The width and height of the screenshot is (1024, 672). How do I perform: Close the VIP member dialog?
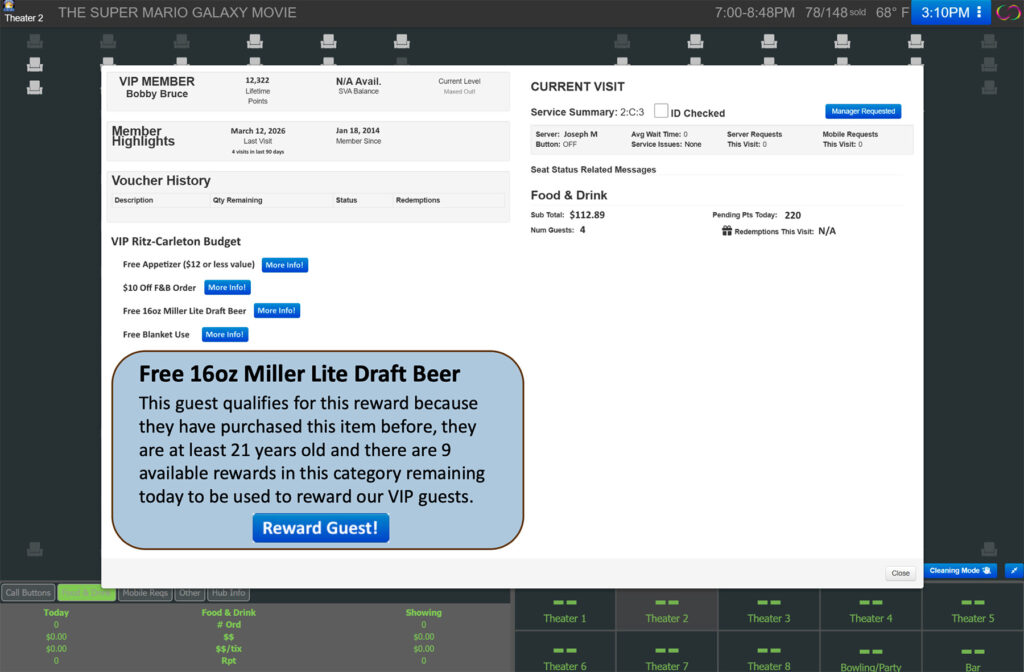pos(900,573)
